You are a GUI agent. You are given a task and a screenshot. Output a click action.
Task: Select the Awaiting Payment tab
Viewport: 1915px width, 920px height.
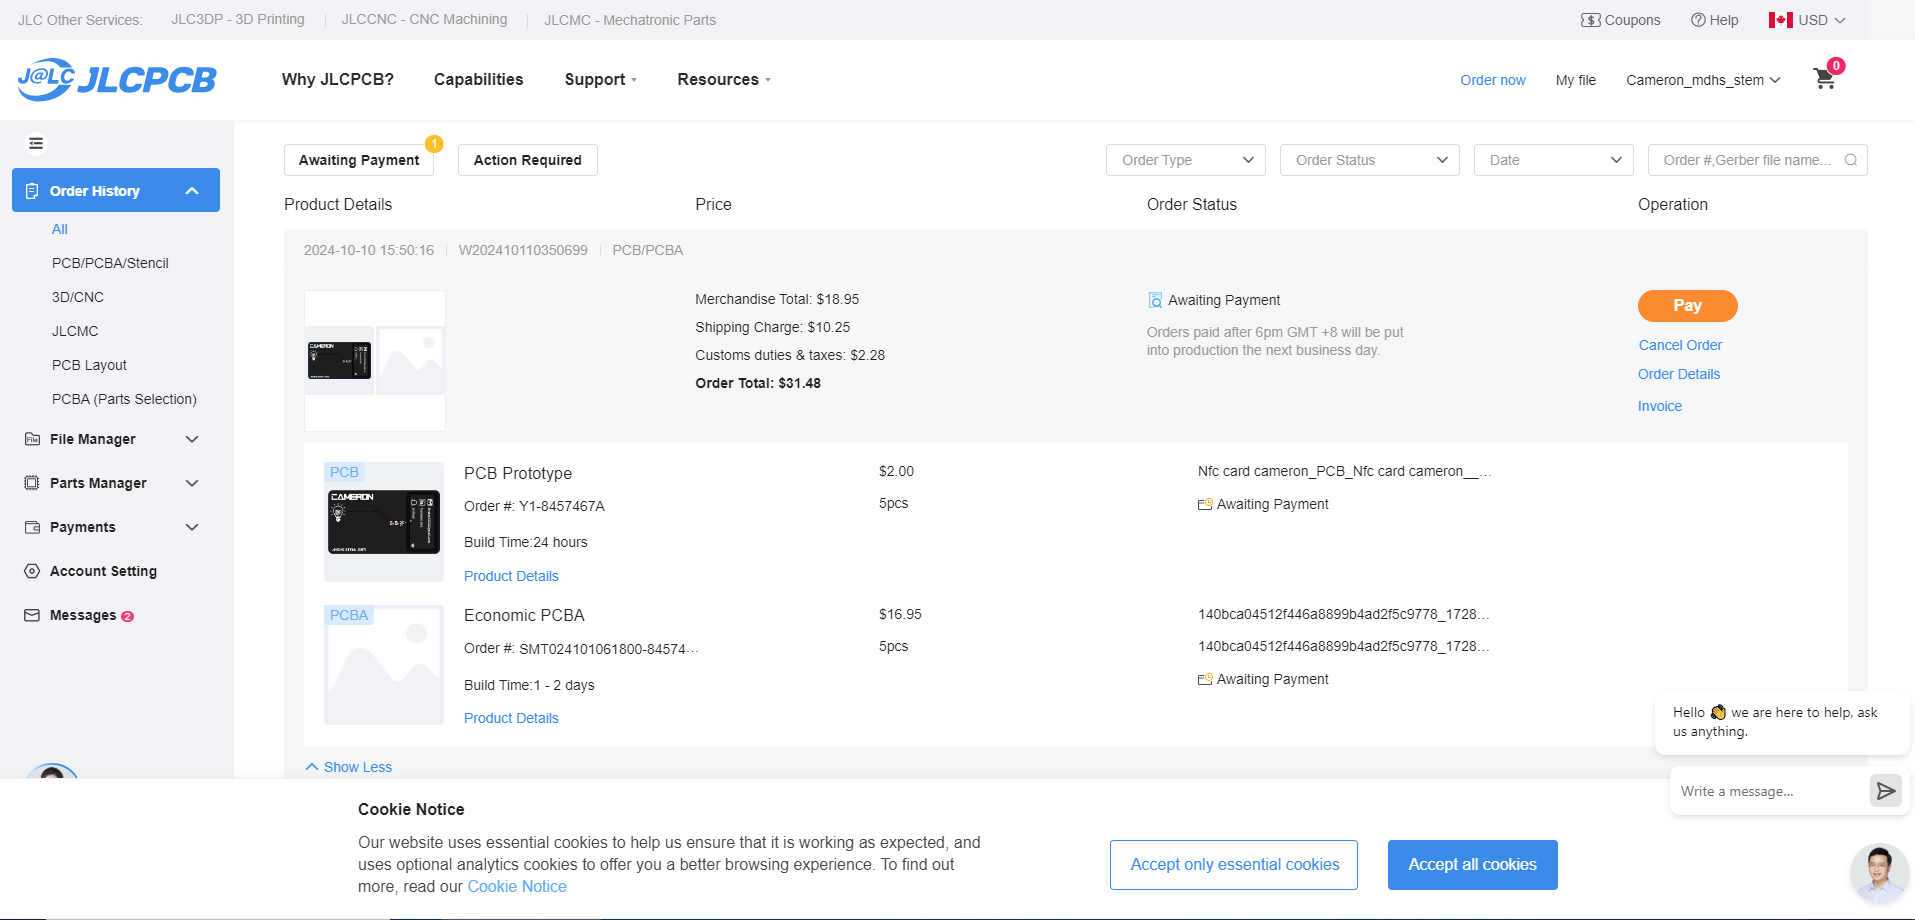click(359, 160)
